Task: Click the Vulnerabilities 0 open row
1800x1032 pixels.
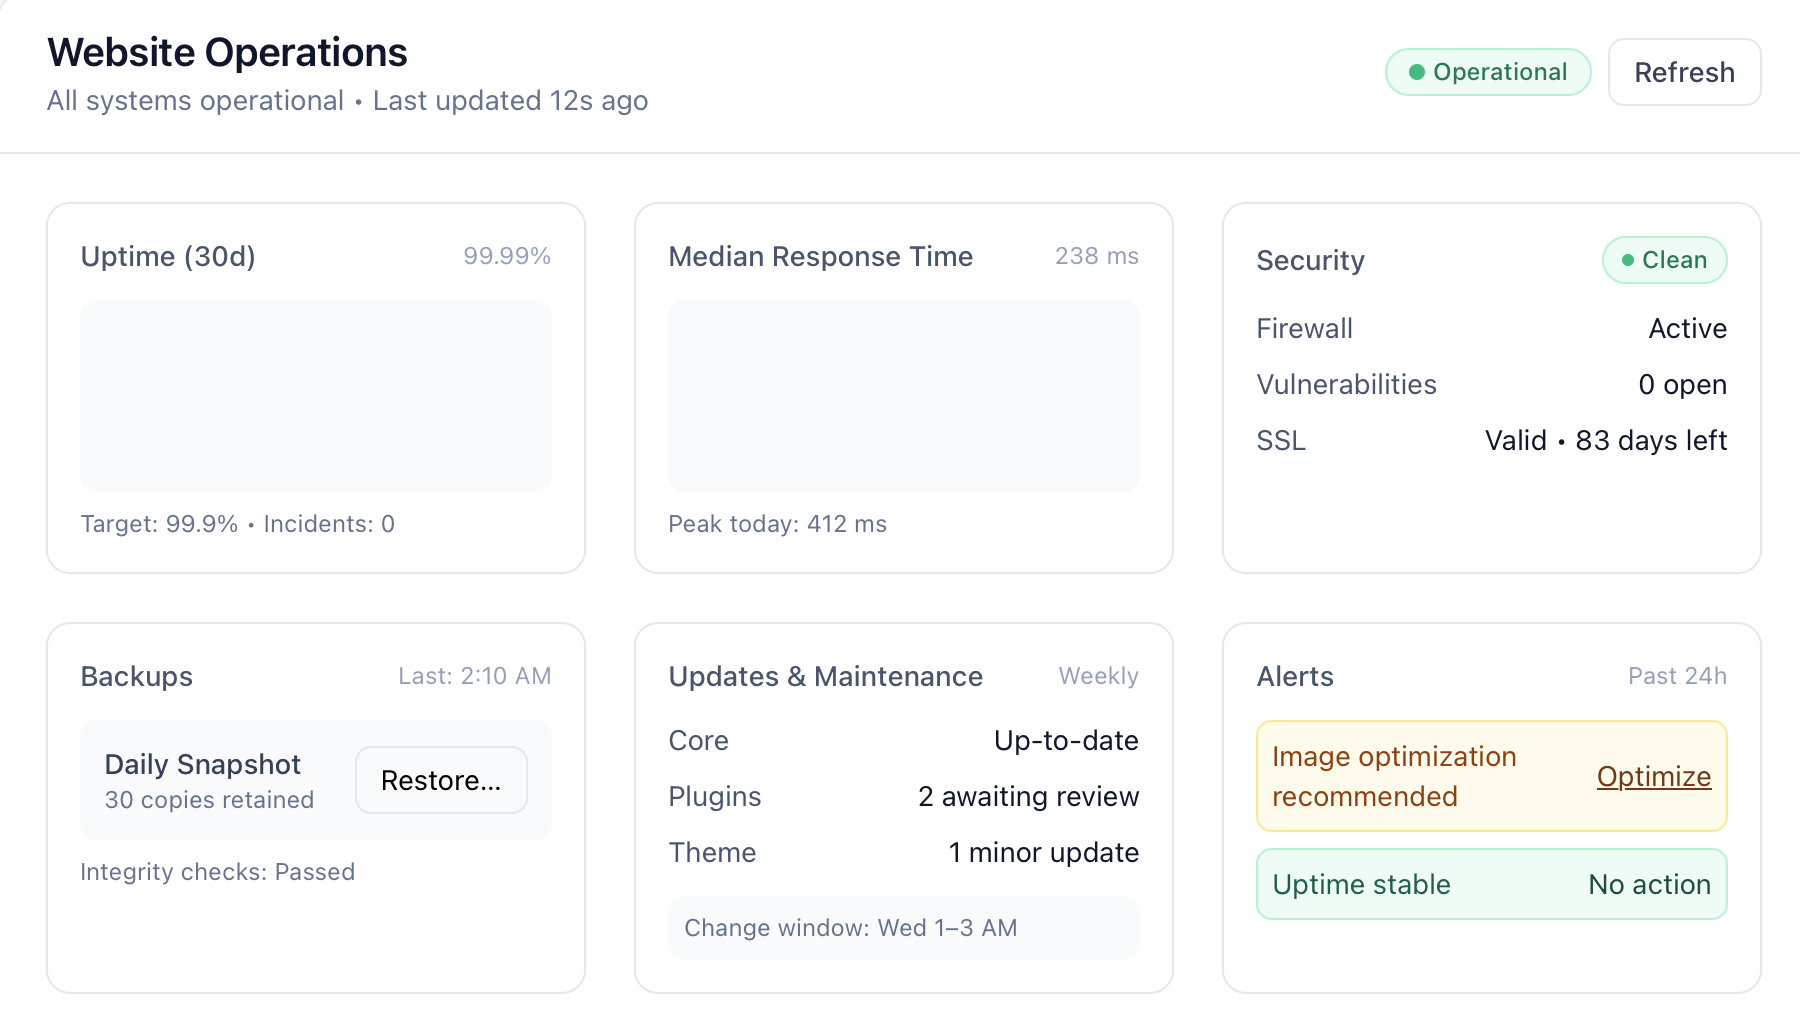Action: pyautogui.click(x=1490, y=384)
